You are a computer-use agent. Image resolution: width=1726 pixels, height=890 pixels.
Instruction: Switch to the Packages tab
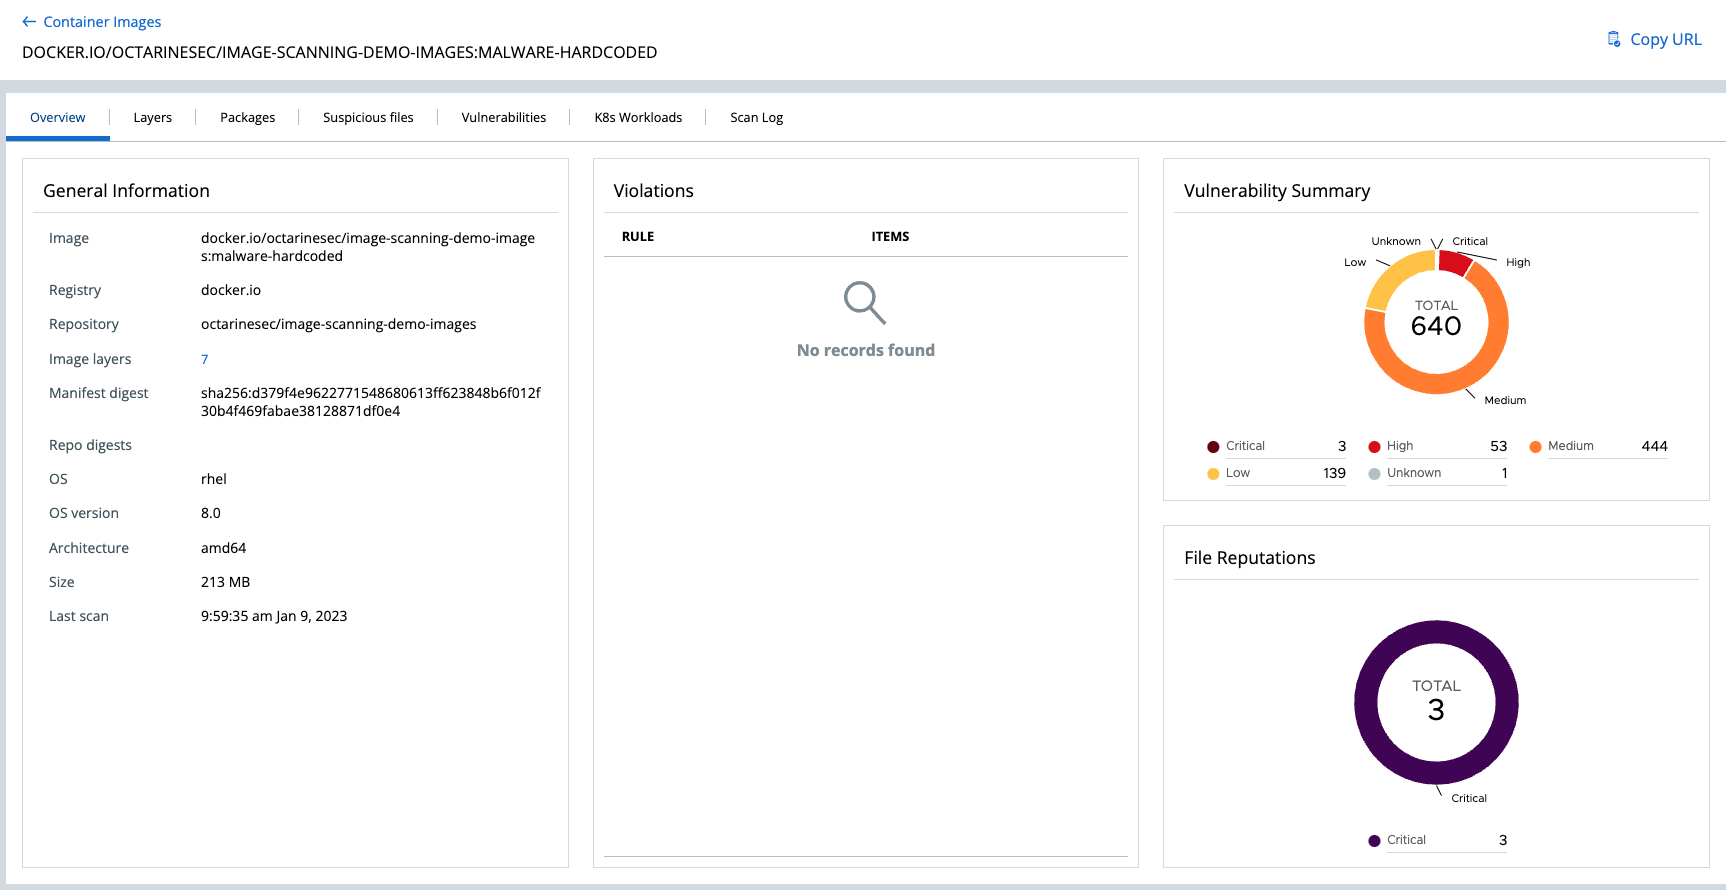(x=247, y=118)
